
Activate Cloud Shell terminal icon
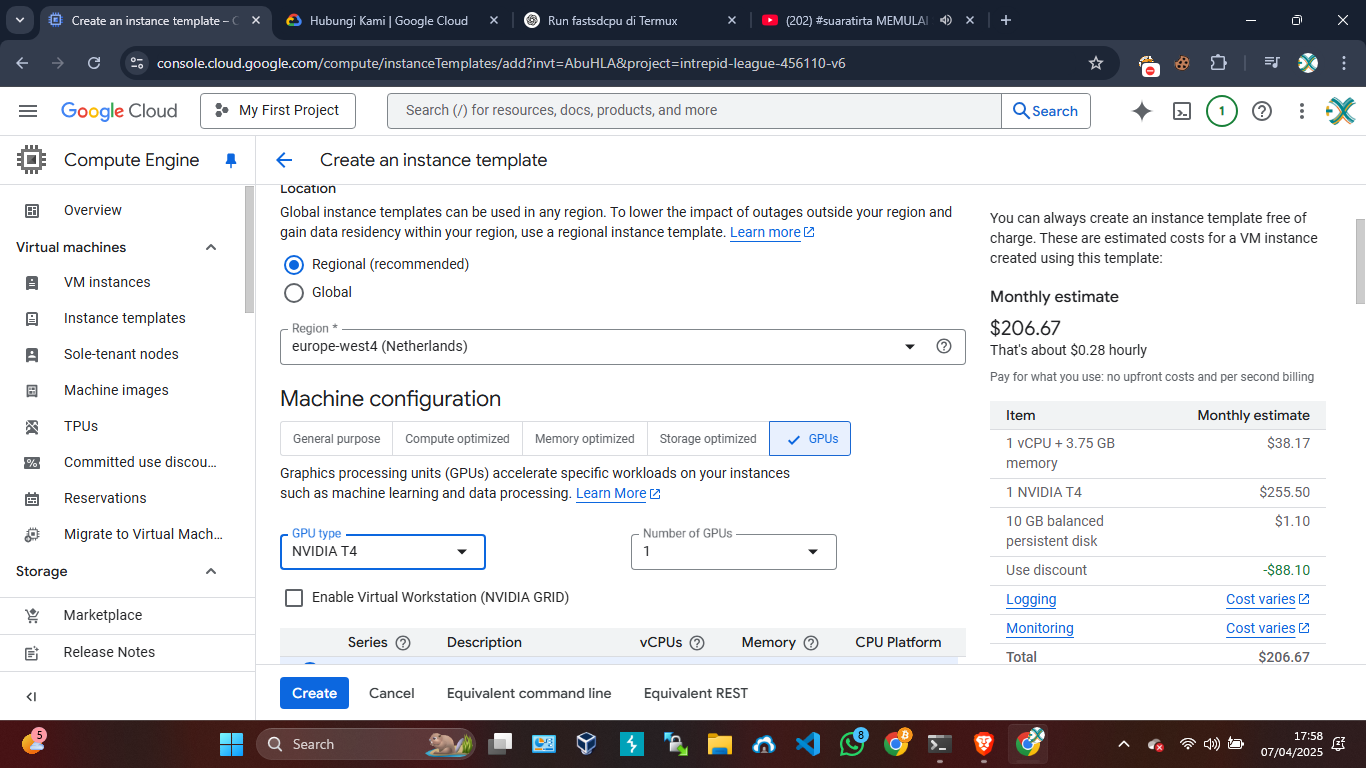pos(1182,111)
